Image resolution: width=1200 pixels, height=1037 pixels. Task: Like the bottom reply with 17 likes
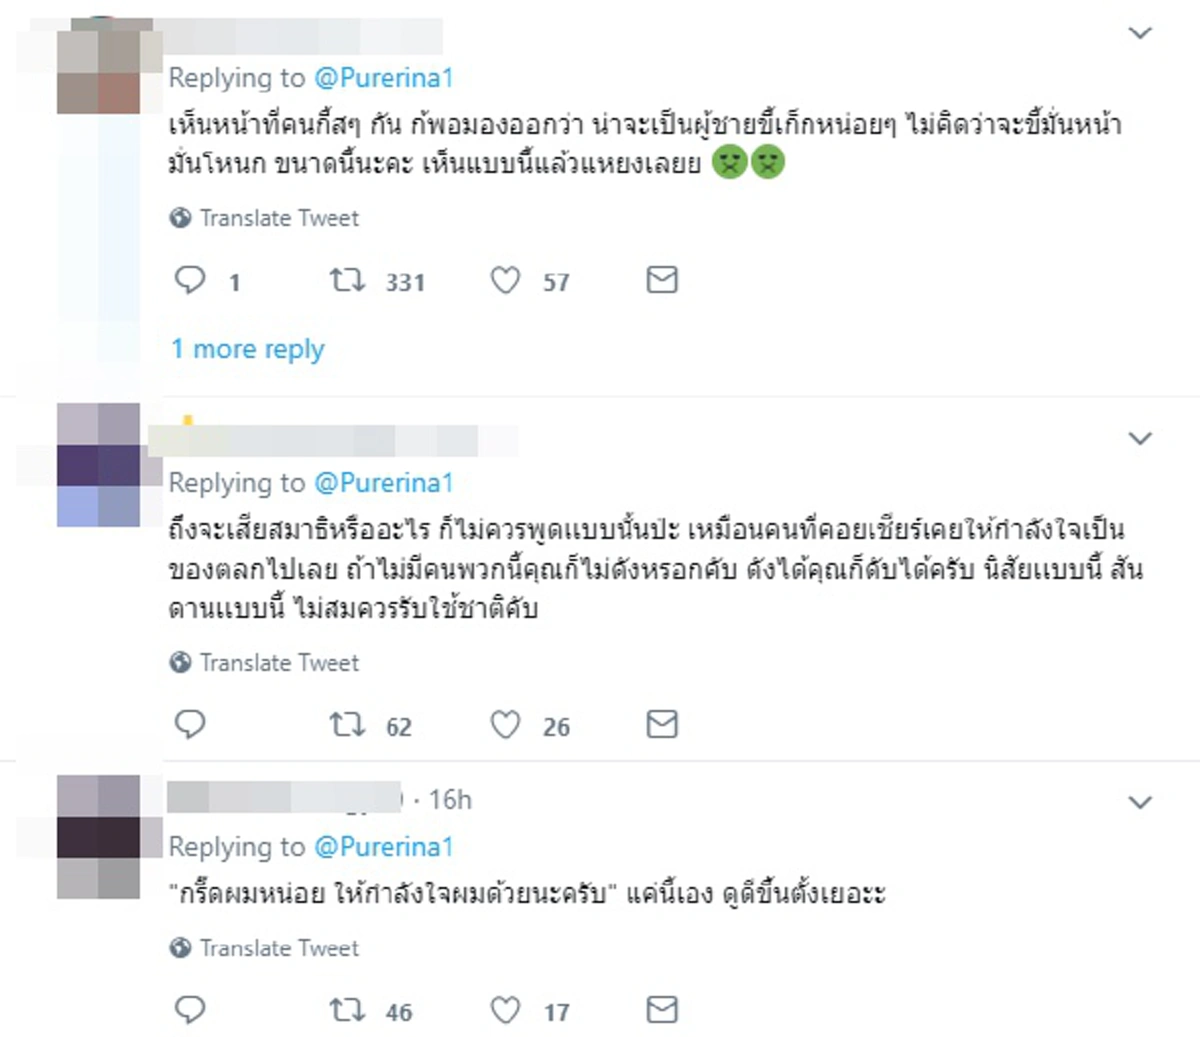507,1011
